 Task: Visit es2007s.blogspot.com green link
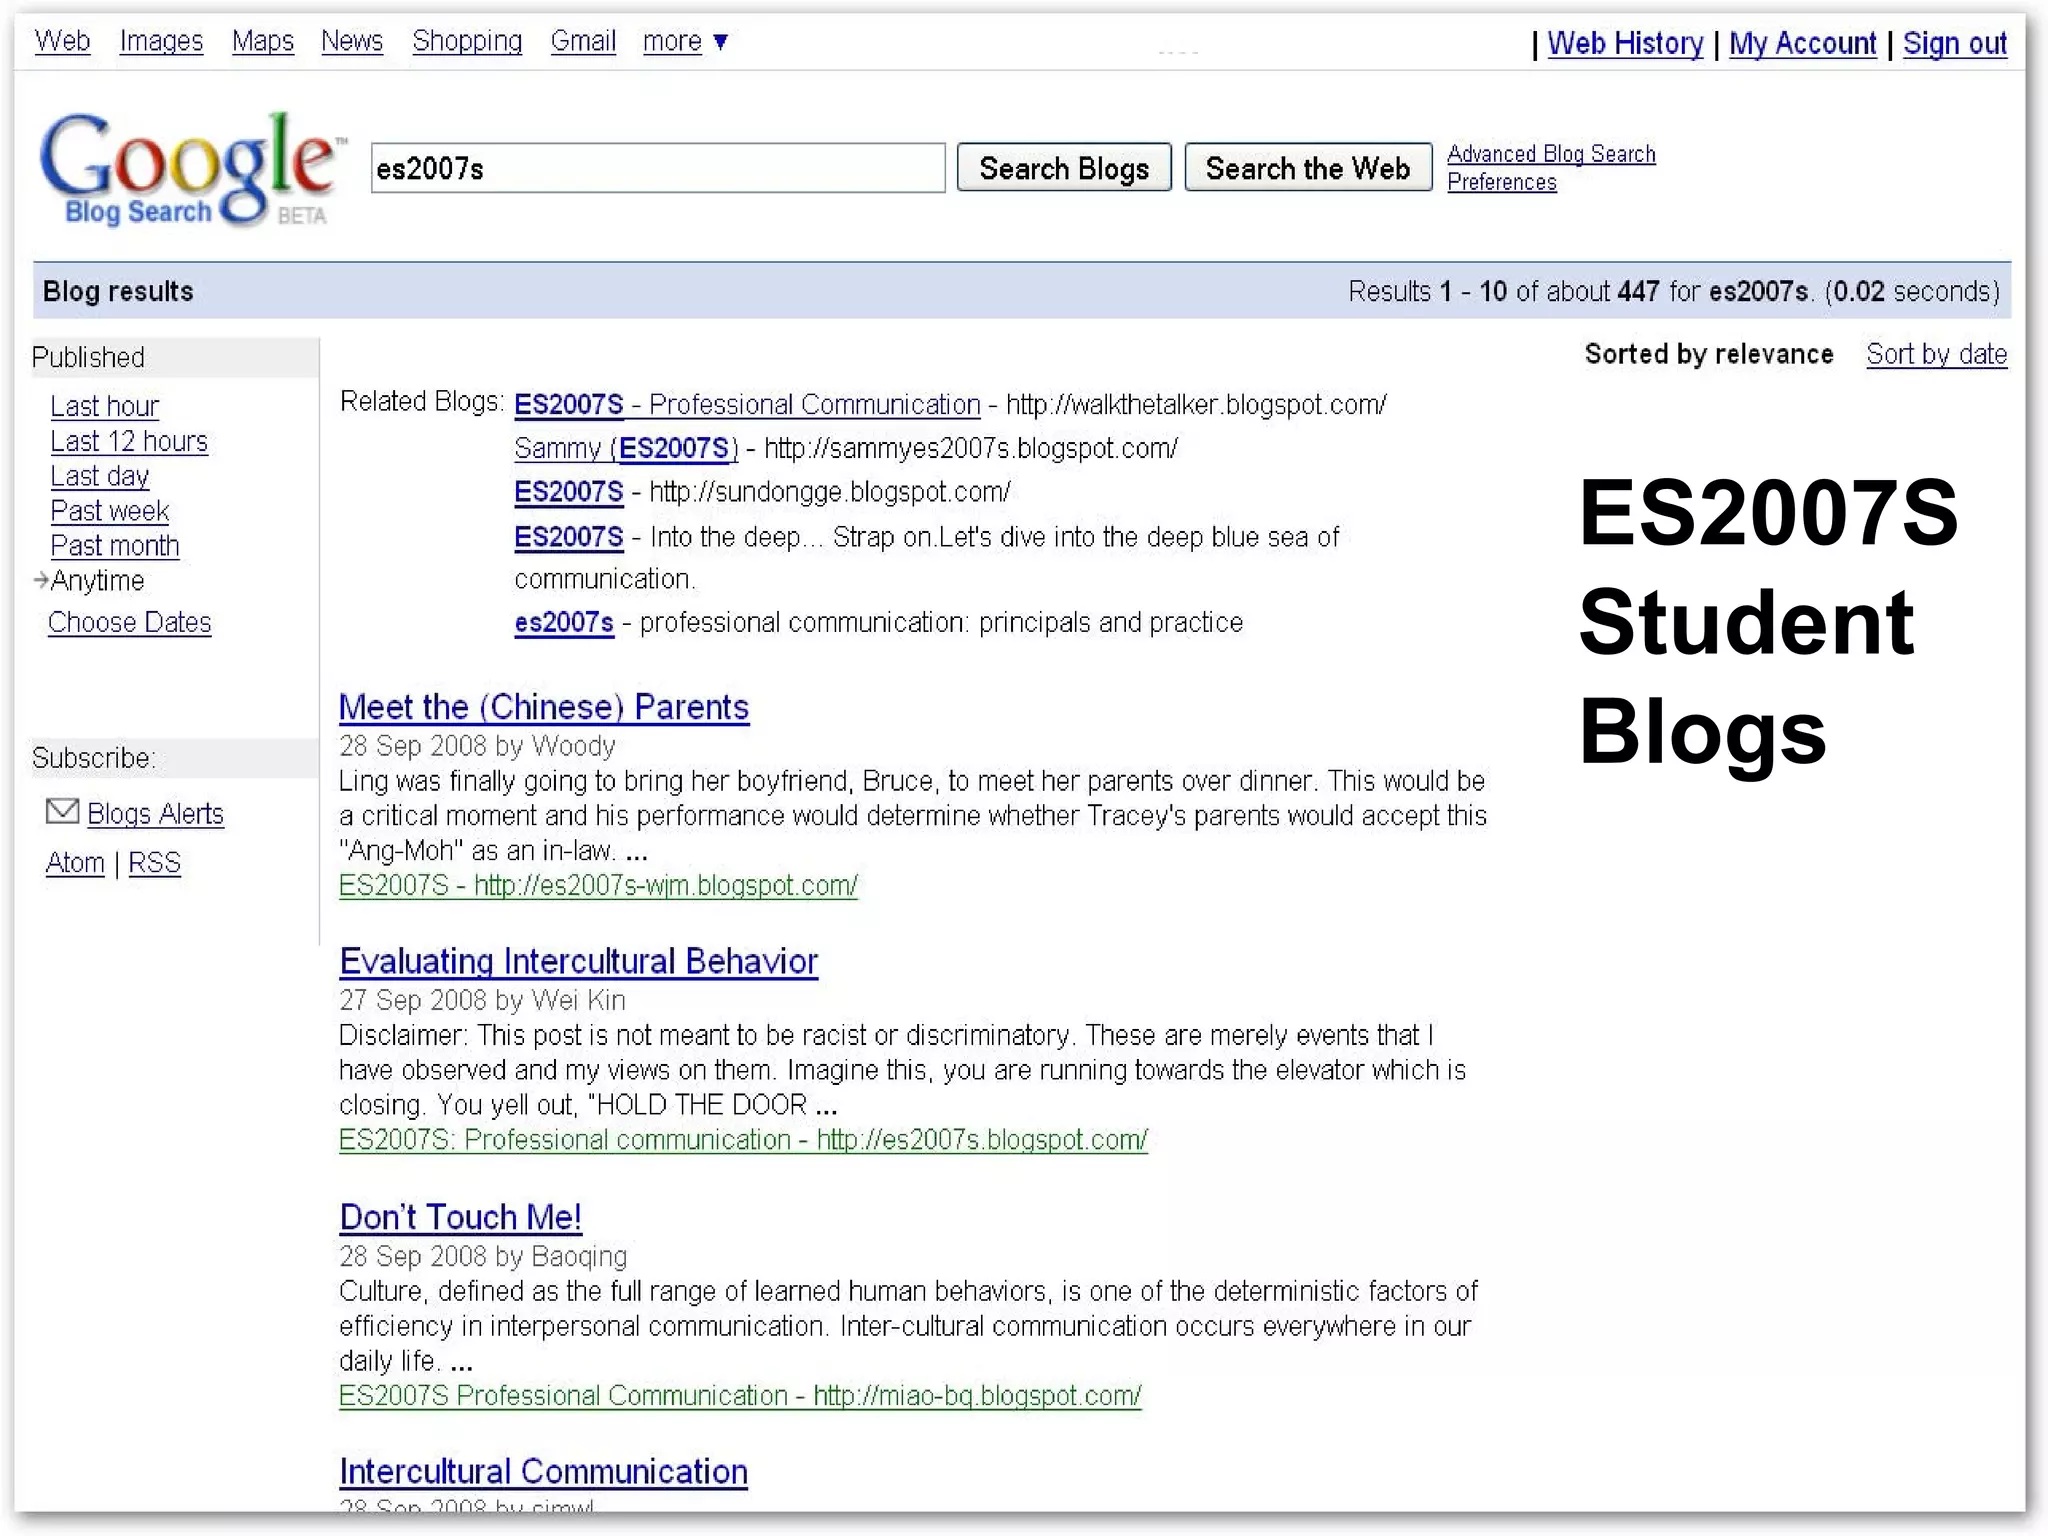pos(743,1139)
